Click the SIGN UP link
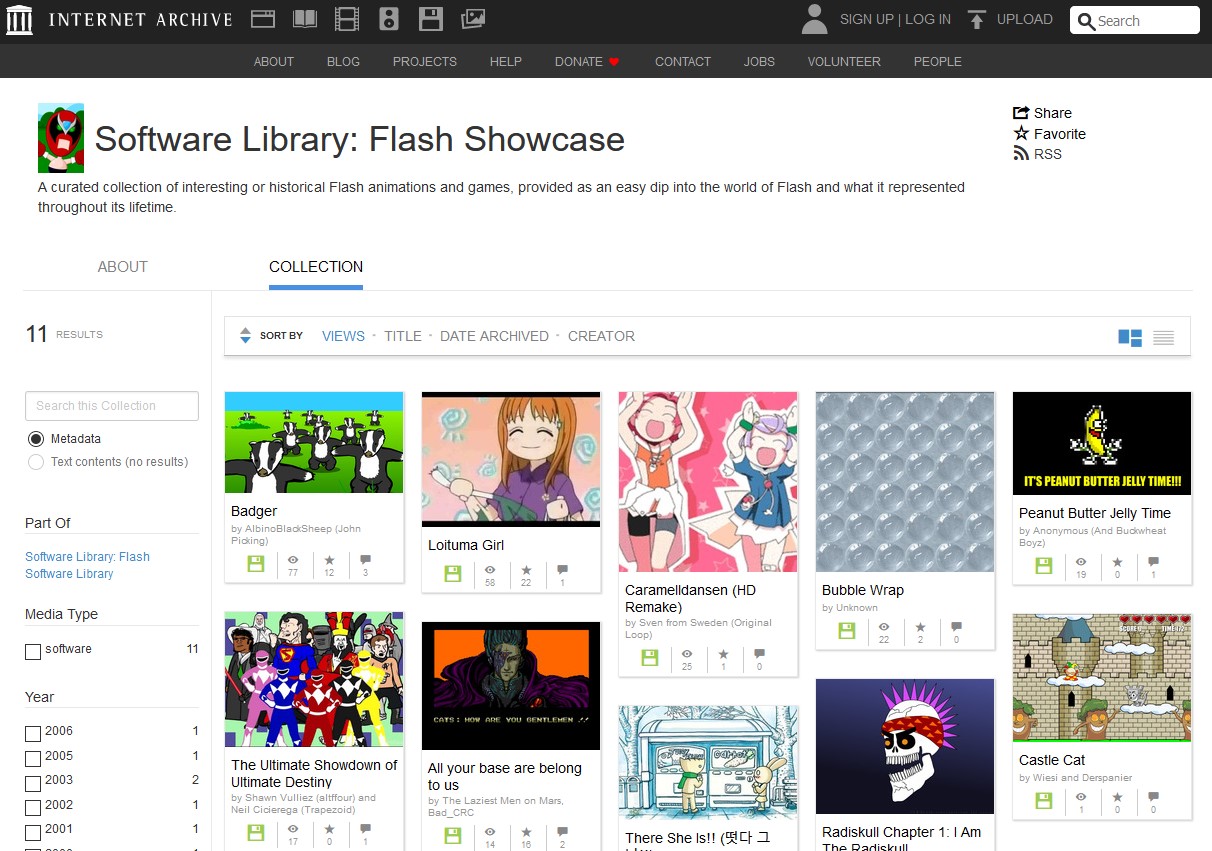This screenshot has width=1212, height=851. tap(867, 19)
